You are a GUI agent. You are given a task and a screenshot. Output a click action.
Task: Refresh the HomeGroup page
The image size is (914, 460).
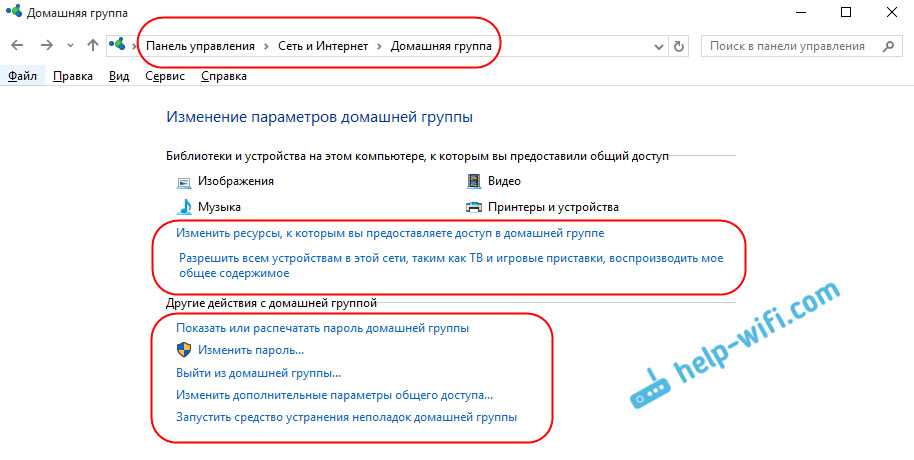[680, 46]
